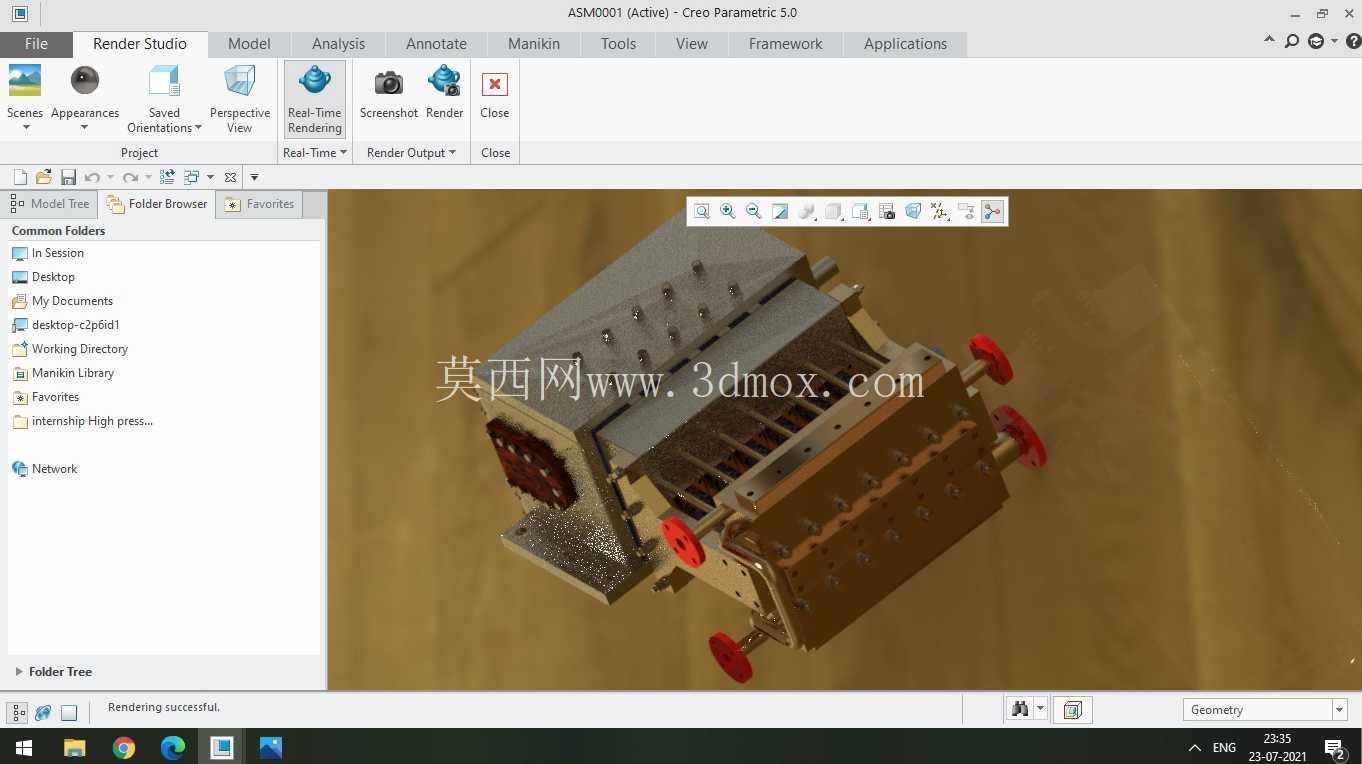Open the internship High press... folder
This screenshot has height=764, width=1362.
click(x=82, y=421)
